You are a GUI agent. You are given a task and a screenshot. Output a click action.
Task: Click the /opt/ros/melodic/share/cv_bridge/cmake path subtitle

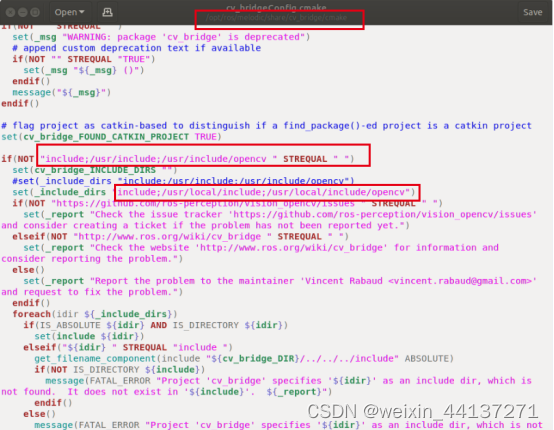pos(276,18)
